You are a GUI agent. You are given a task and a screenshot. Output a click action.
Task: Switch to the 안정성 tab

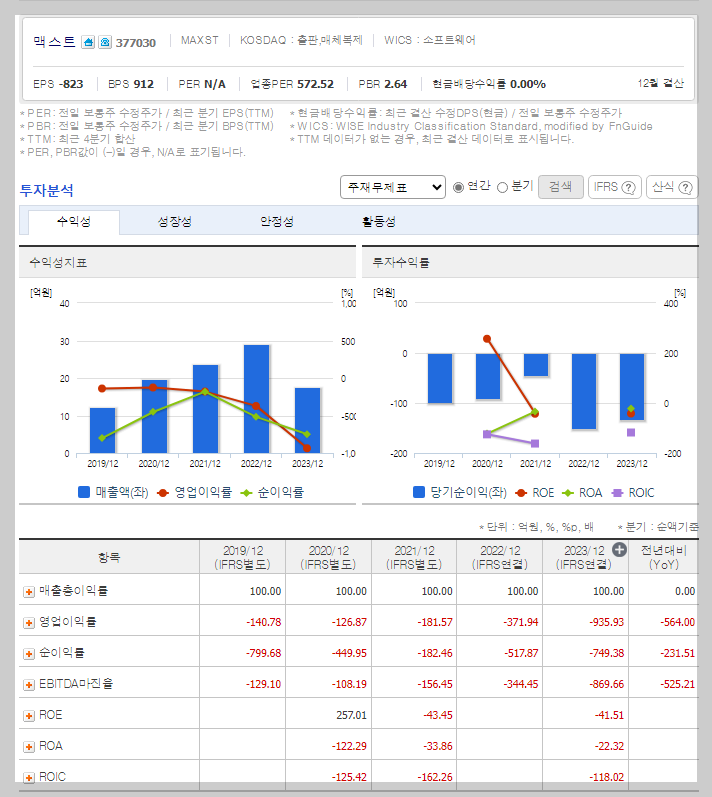(277, 222)
